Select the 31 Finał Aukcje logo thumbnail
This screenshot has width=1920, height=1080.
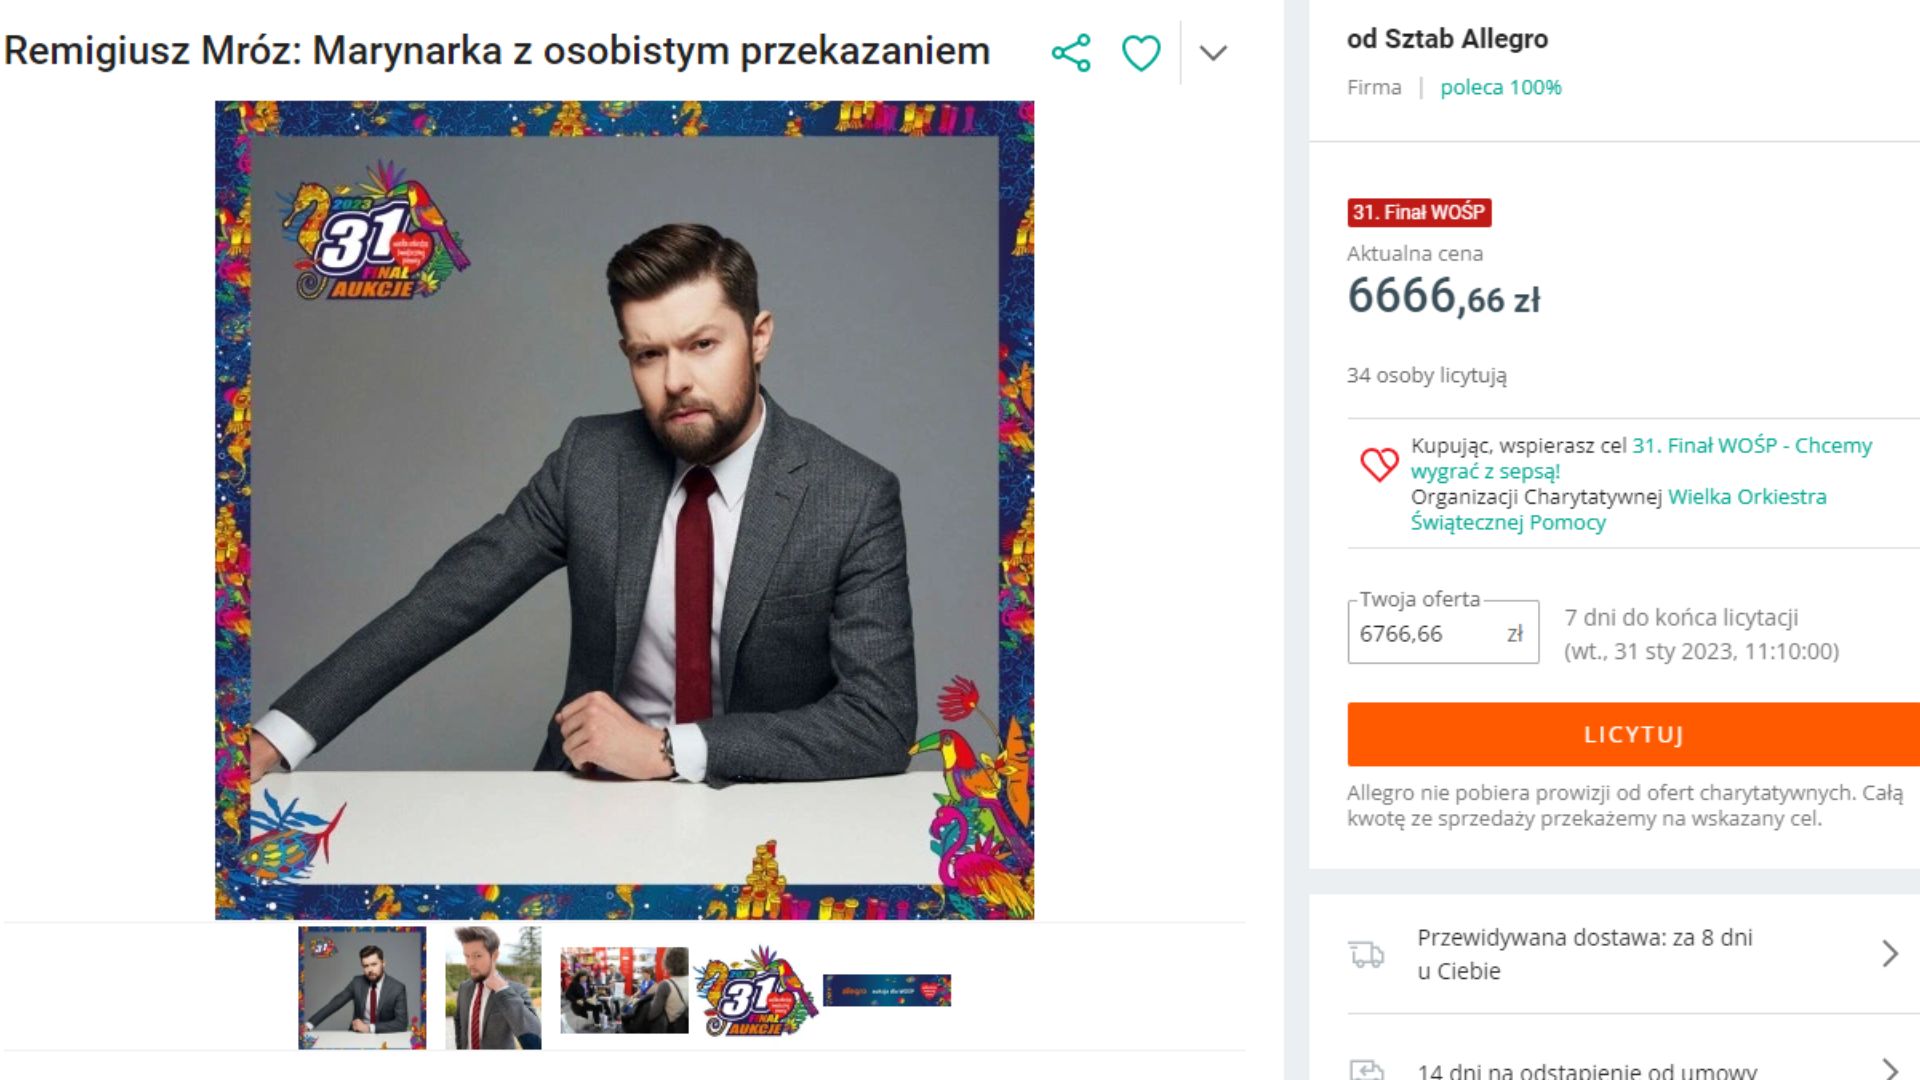[x=756, y=992]
